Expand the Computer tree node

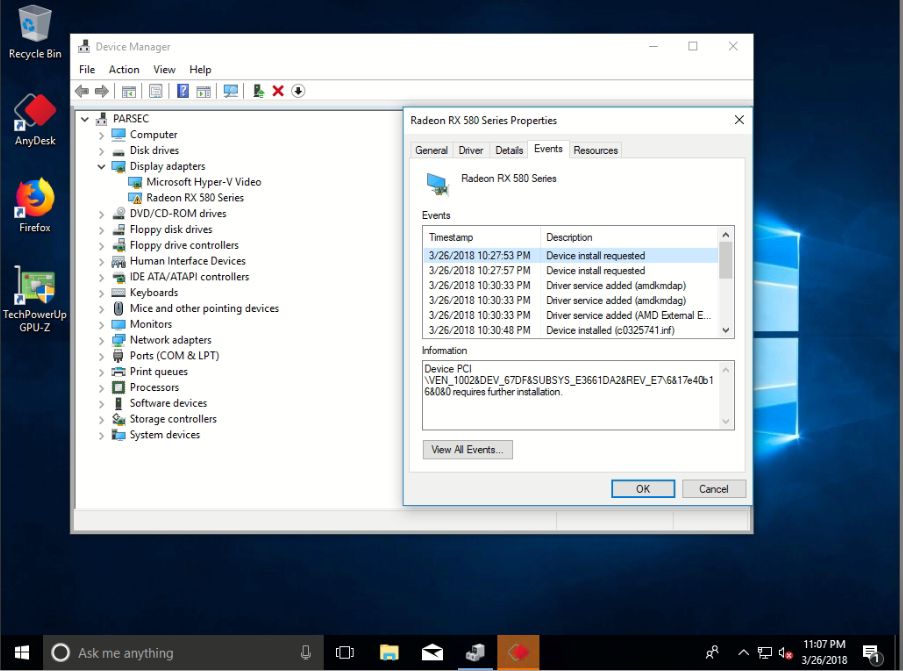(x=101, y=135)
